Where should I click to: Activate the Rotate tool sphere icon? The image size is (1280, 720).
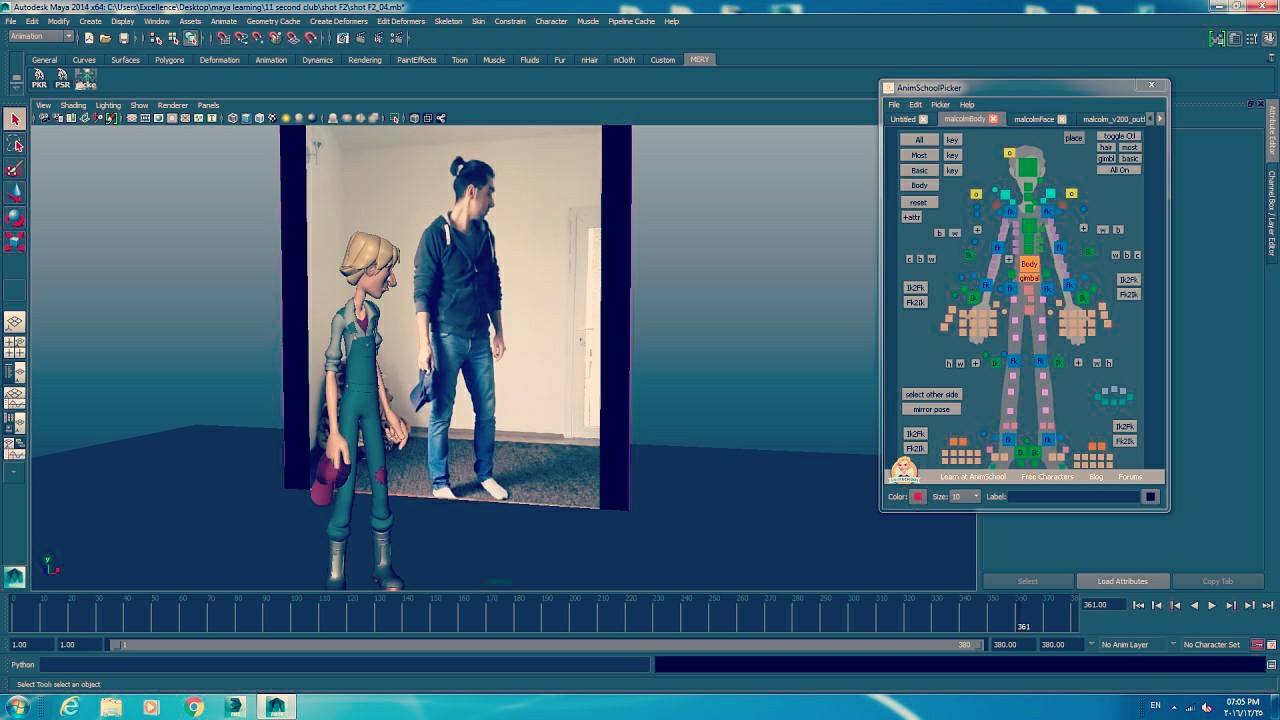coord(14,217)
